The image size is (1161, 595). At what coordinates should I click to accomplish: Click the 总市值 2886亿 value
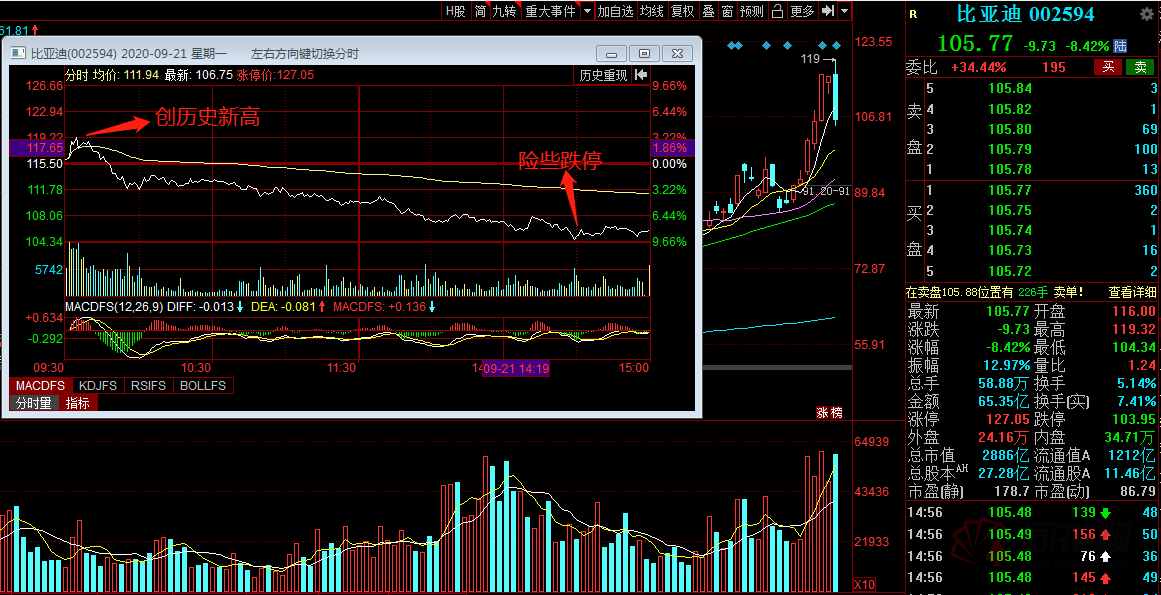1006,455
